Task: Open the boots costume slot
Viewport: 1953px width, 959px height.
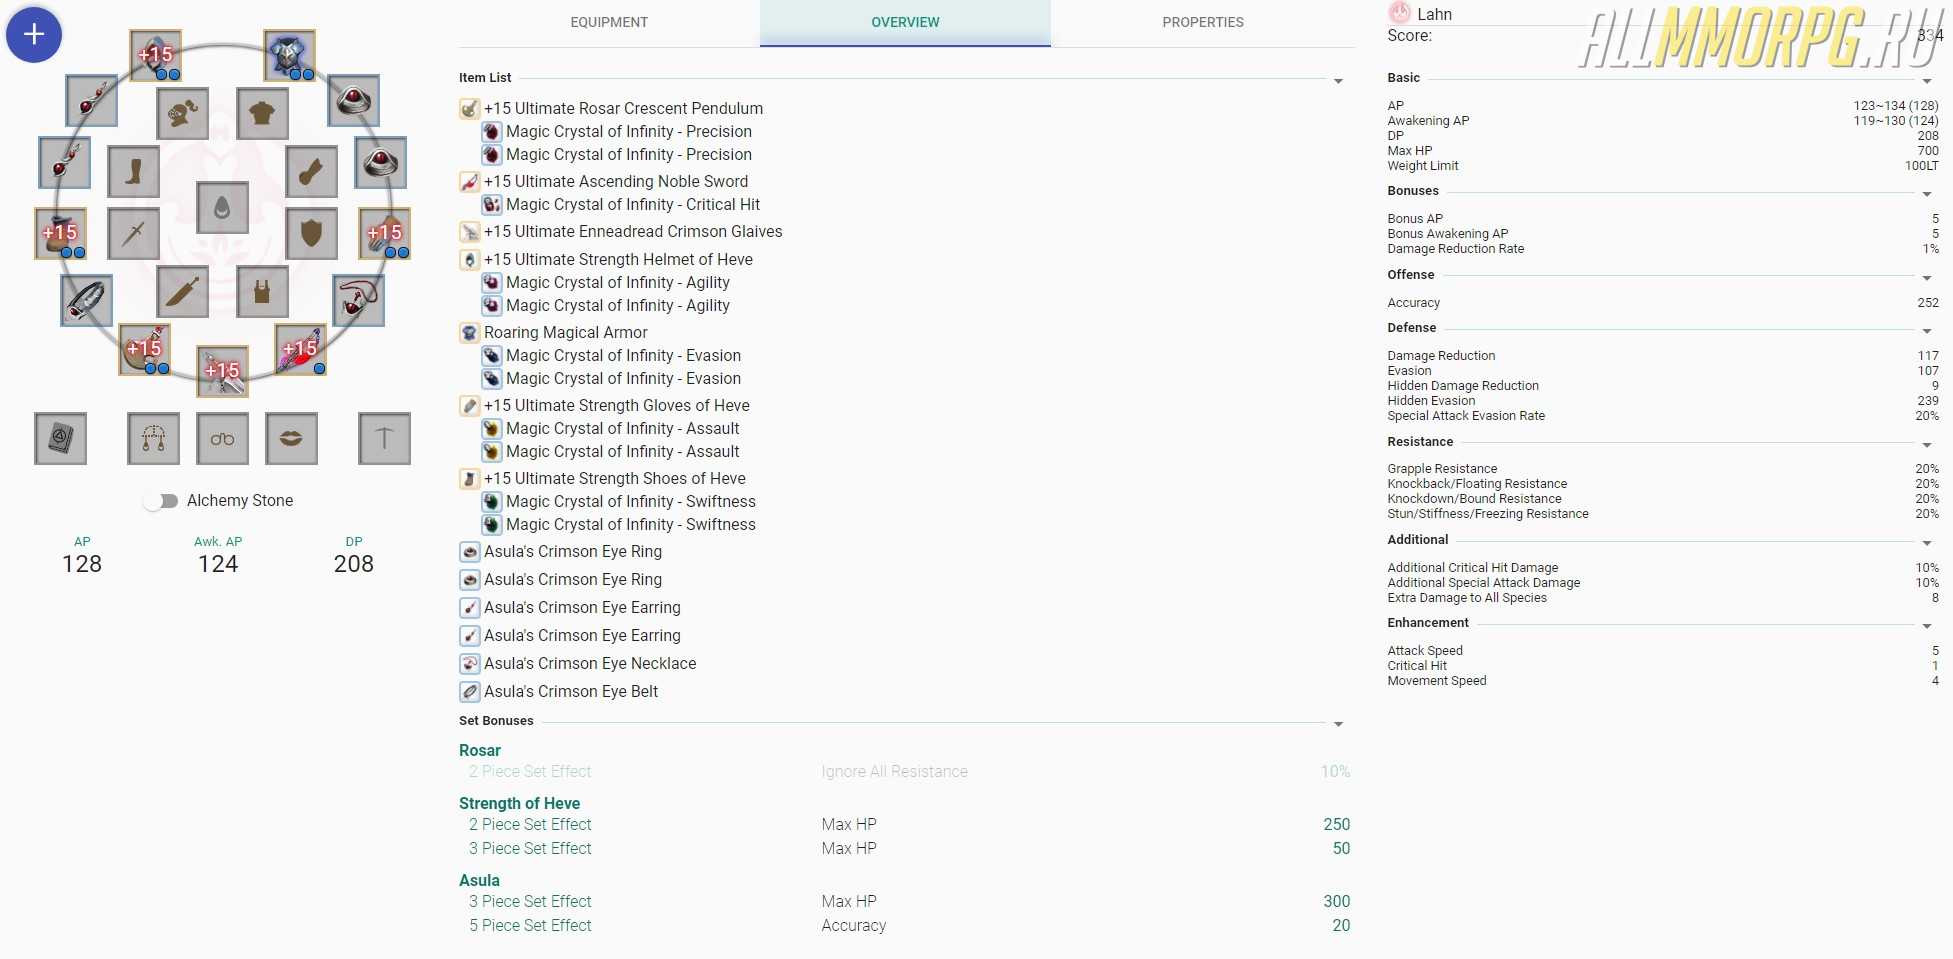Action: [x=134, y=172]
